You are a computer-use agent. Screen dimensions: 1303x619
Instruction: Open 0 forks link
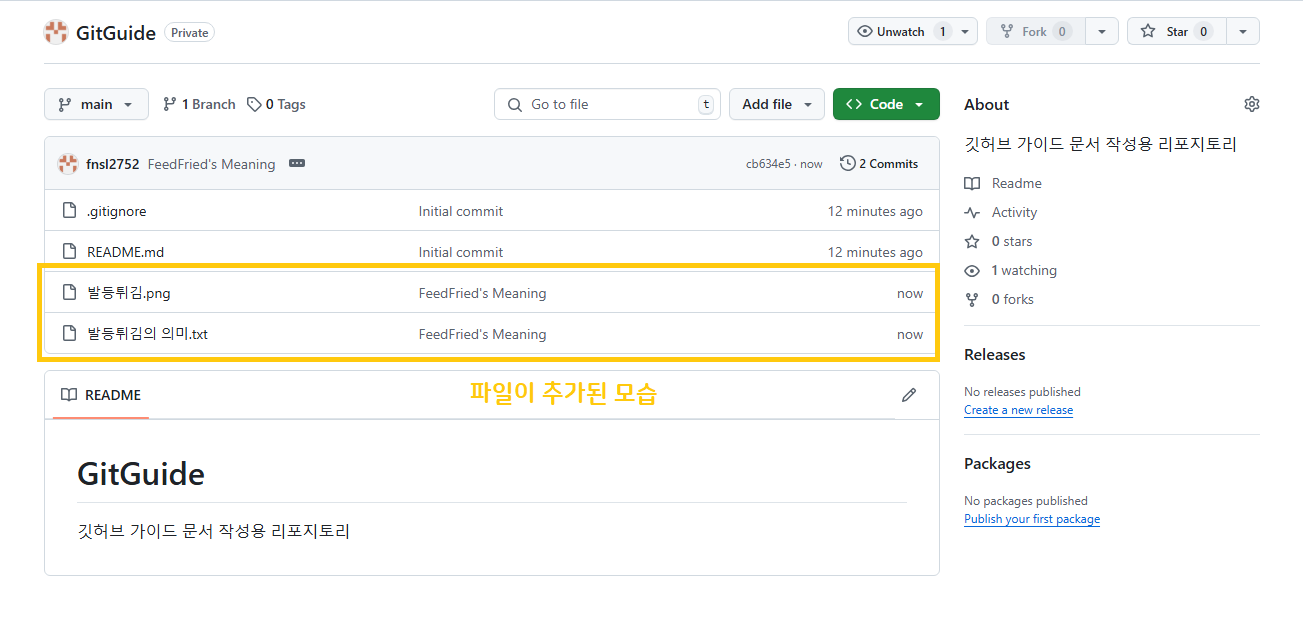point(1013,300)
